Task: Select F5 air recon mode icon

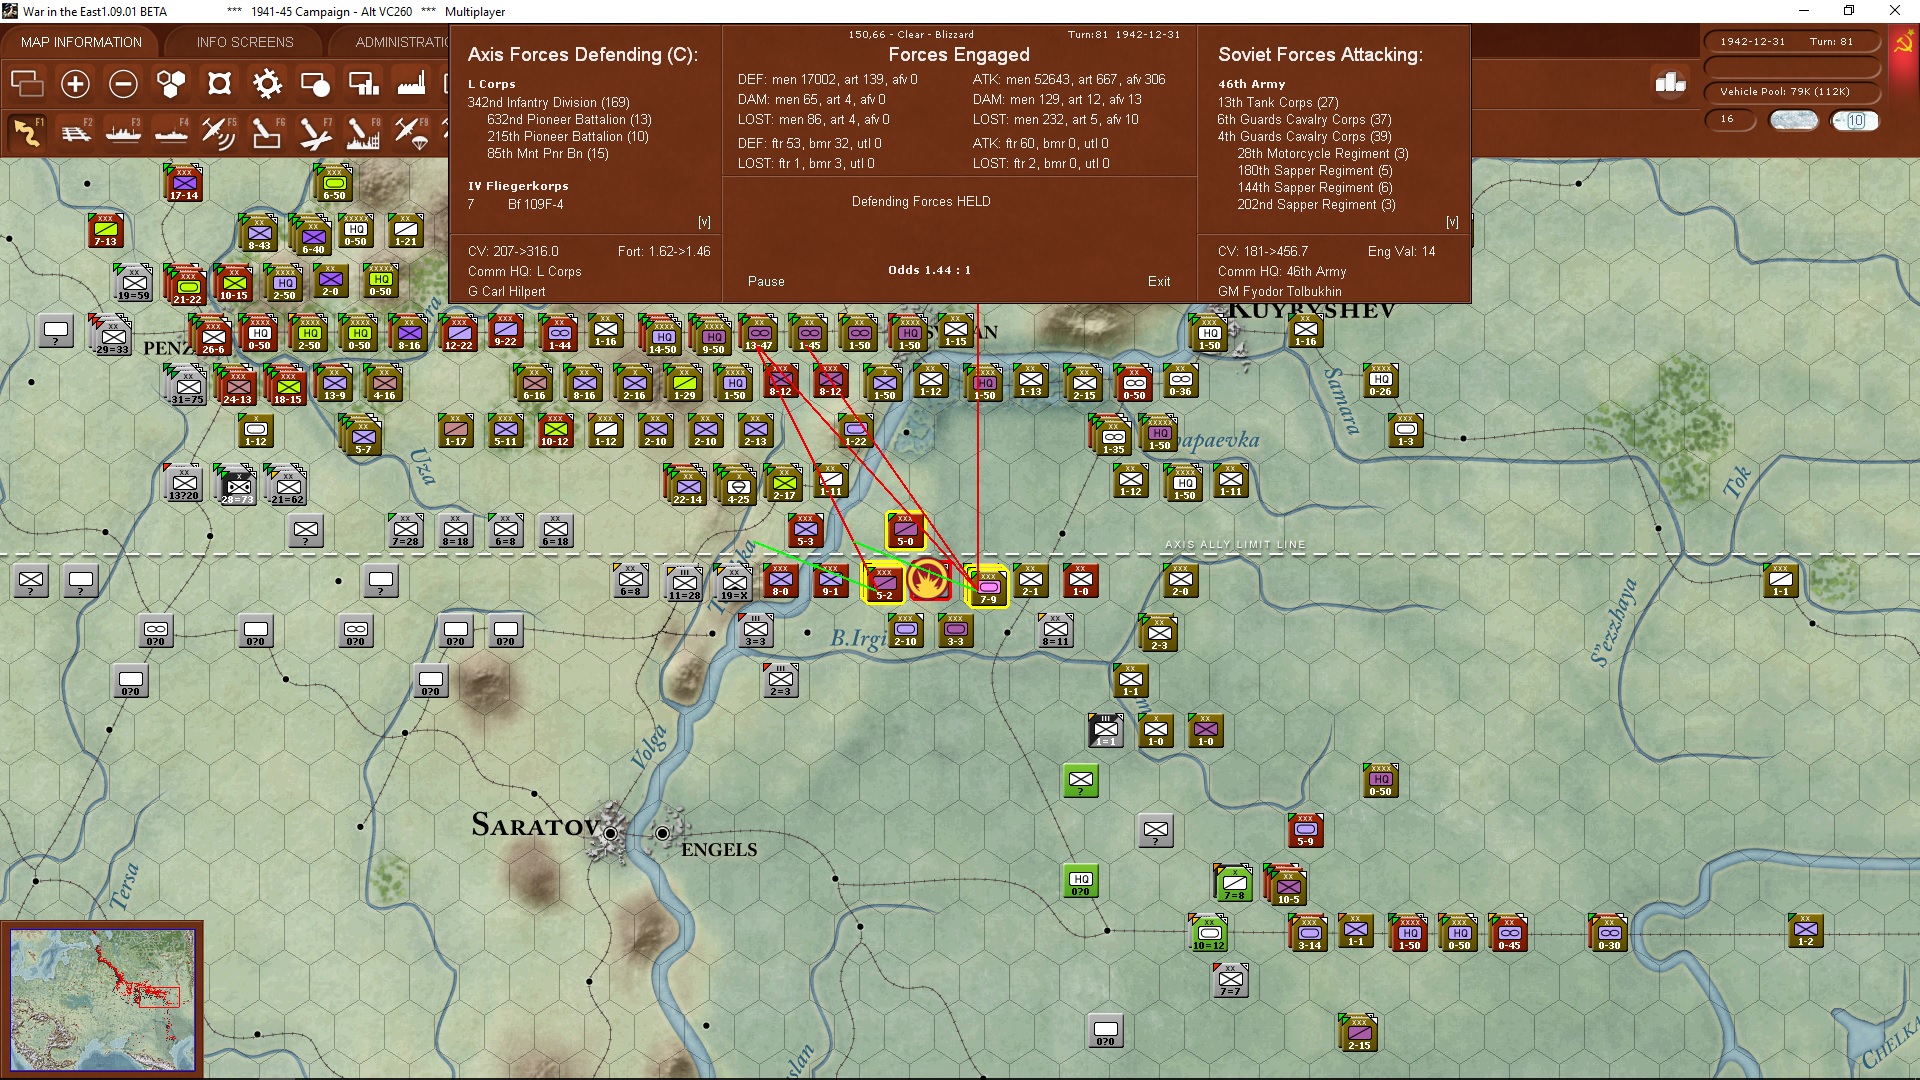Action: click(x=218, y=132)
